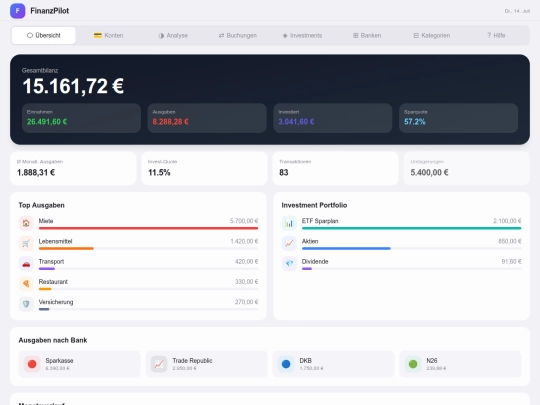Click the Trade Republic bank label
The image size is (540, 405).
[192, 361]
